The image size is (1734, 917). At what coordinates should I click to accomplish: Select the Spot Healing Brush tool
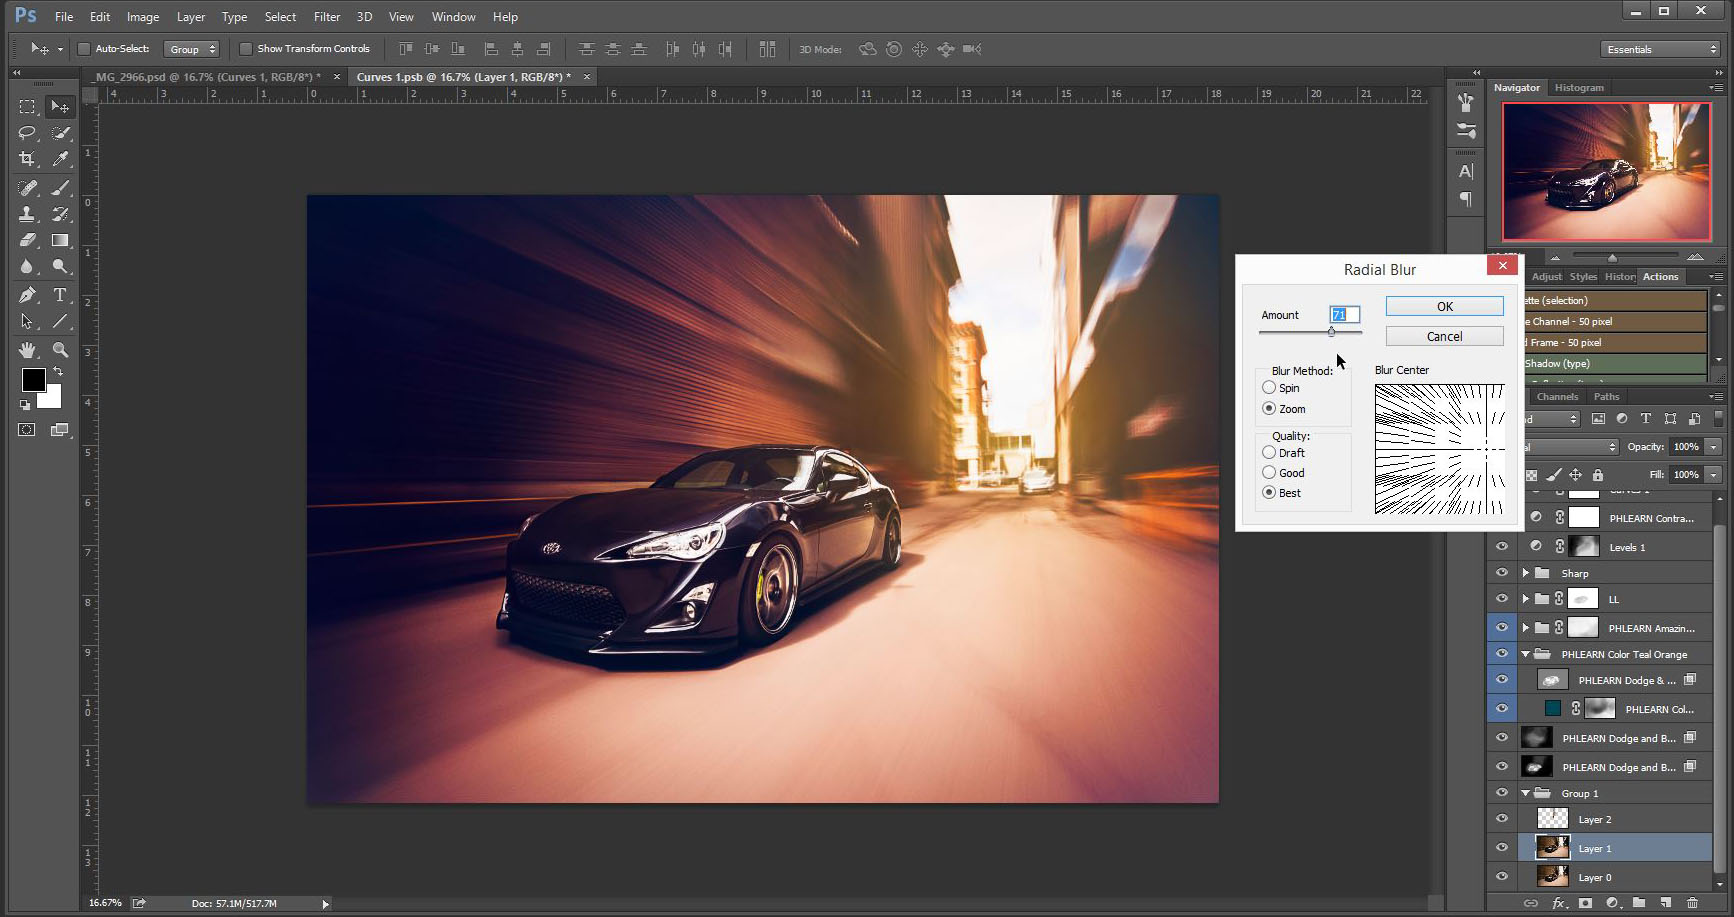click(x=27, y=187)
